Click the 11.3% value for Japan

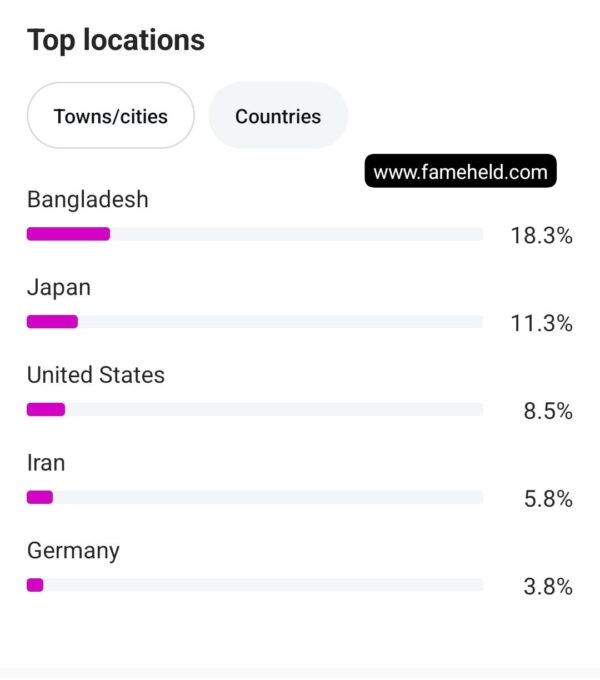[541, 323]
